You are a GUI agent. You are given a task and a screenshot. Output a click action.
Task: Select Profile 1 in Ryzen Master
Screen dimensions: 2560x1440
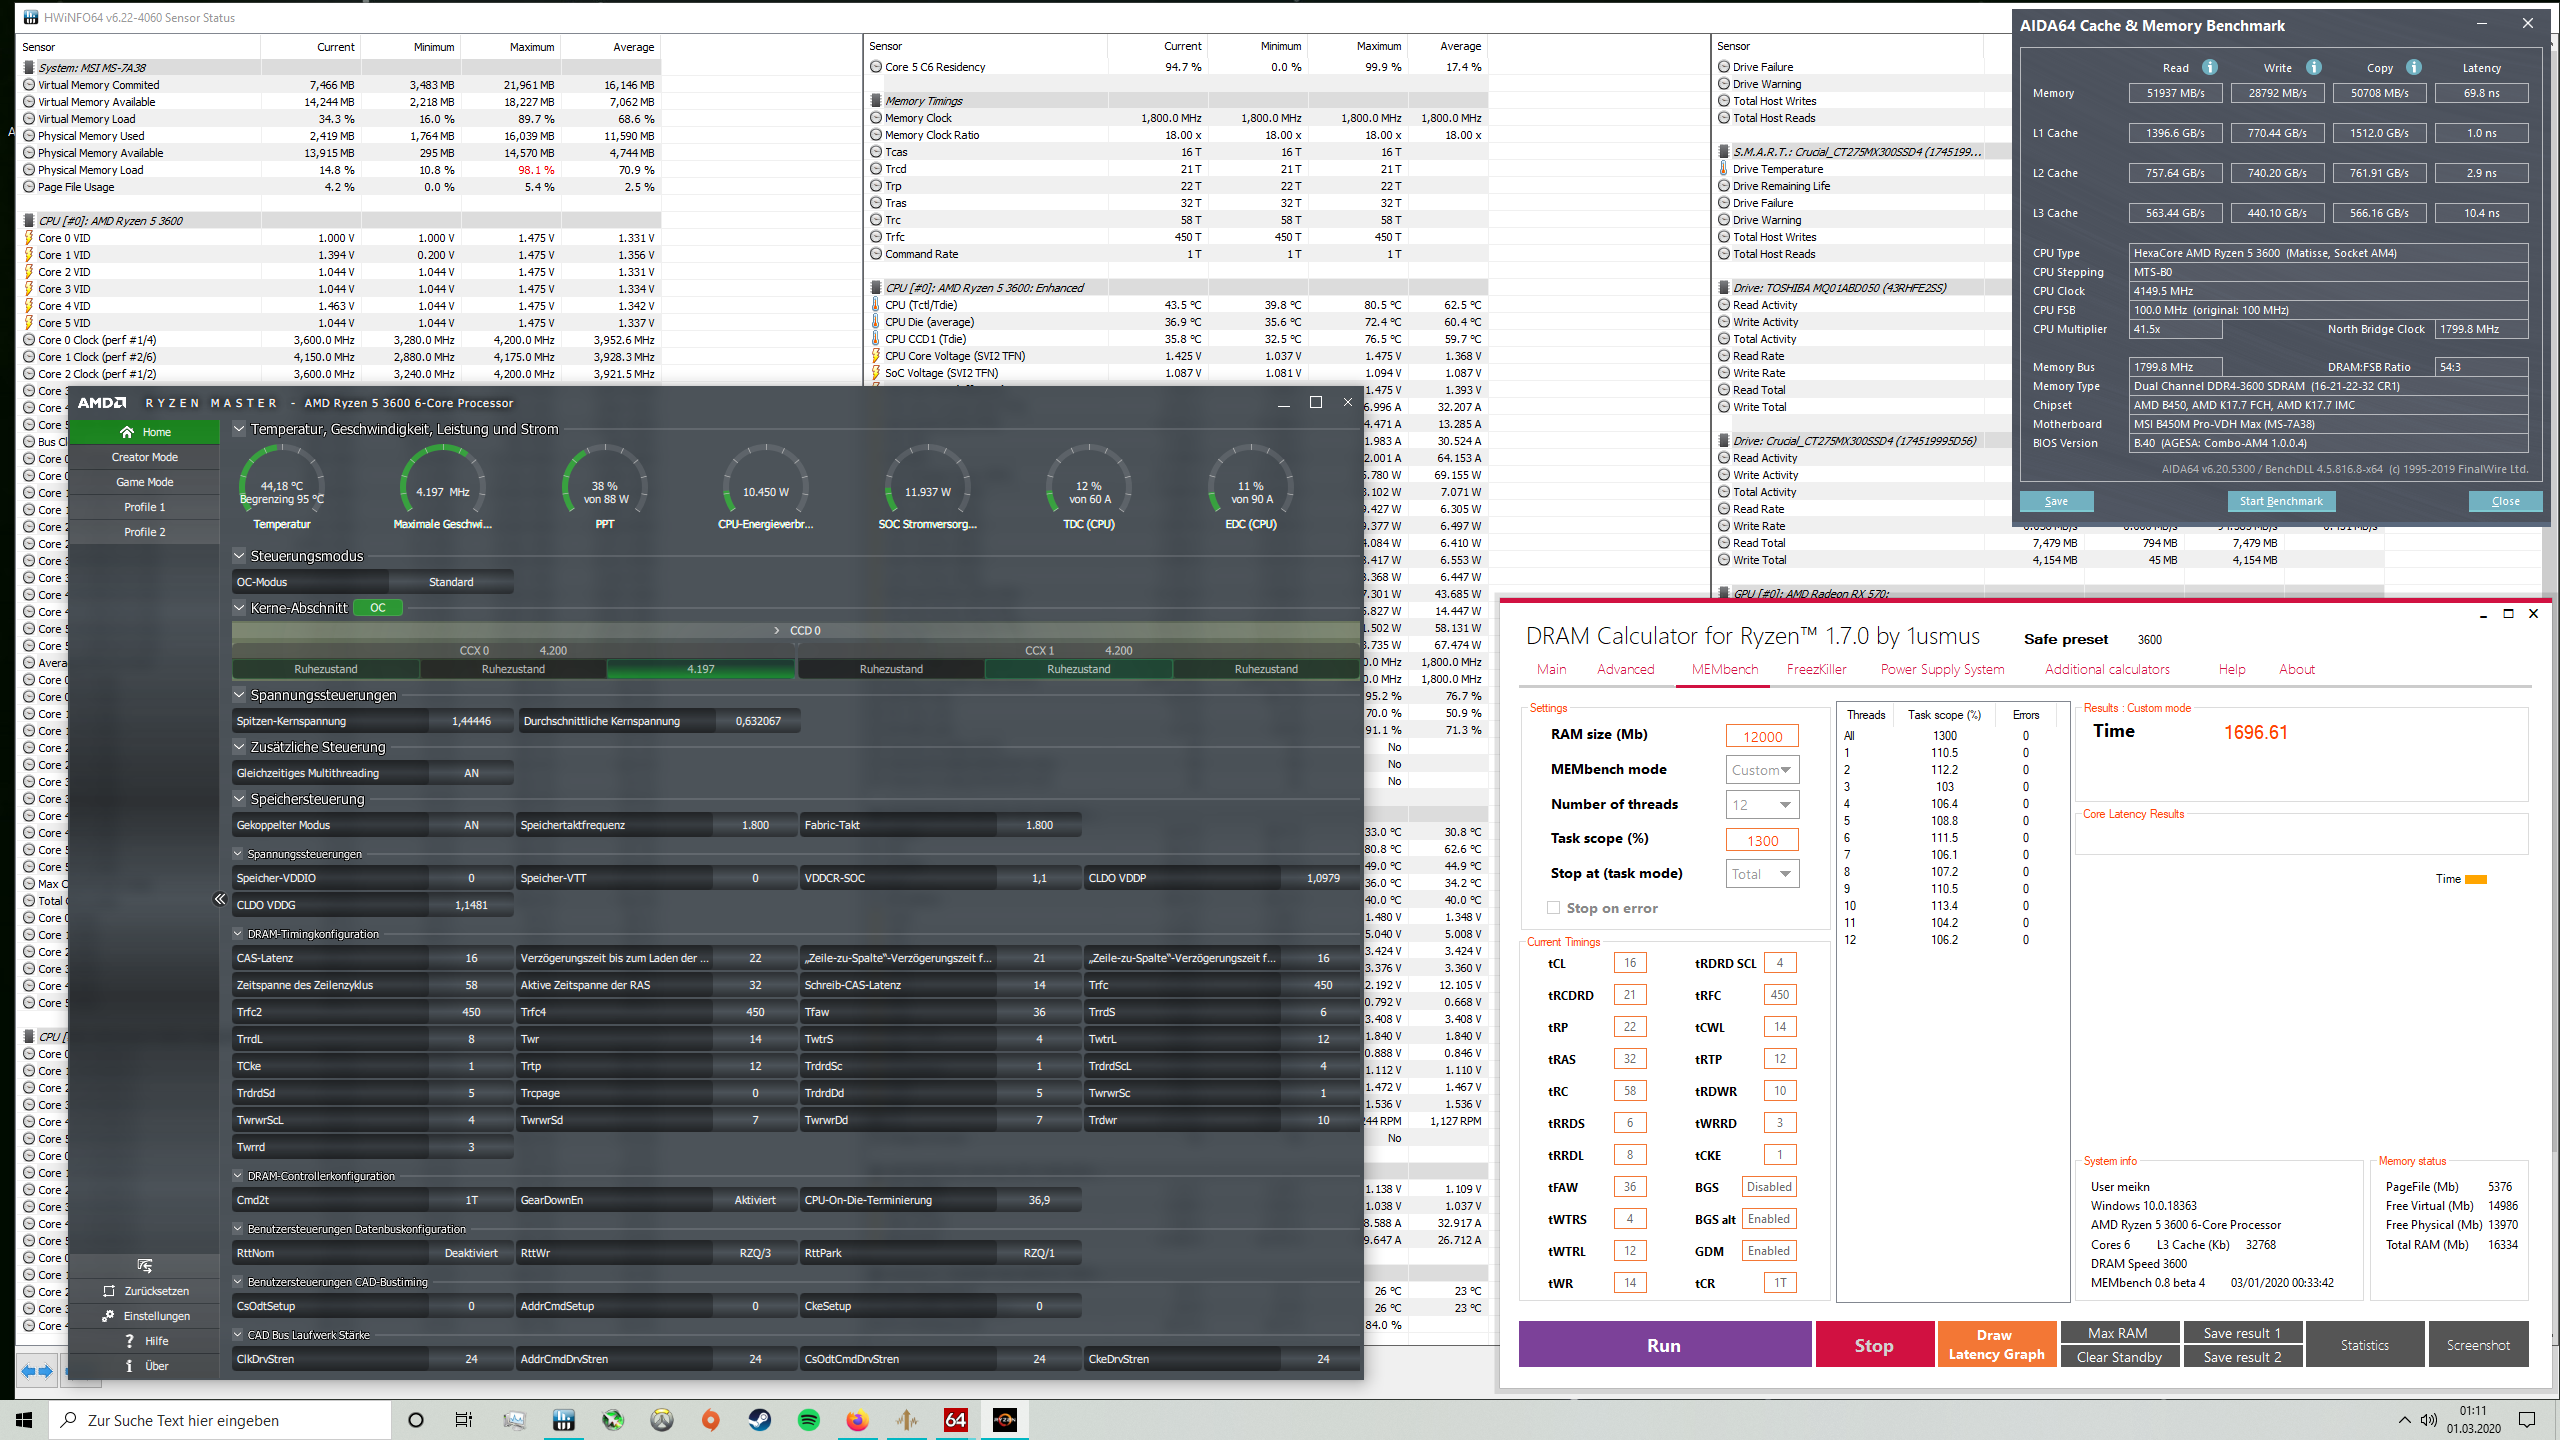[x=145, y=507]
